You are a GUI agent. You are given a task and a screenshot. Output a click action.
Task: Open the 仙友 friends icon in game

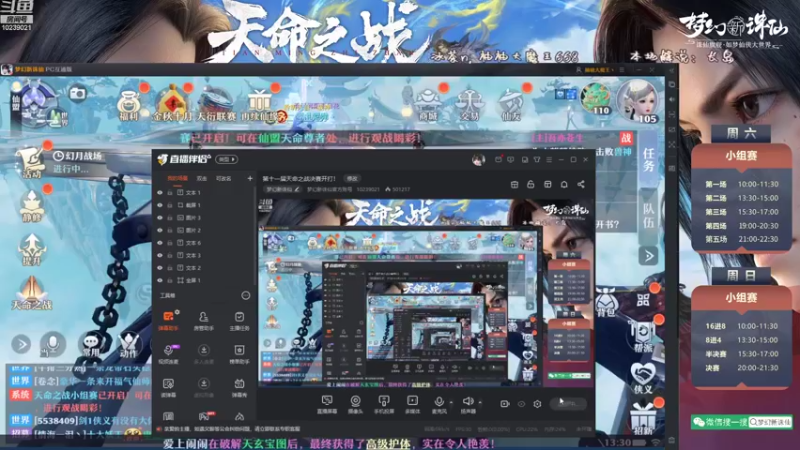(x=509, y=105)
